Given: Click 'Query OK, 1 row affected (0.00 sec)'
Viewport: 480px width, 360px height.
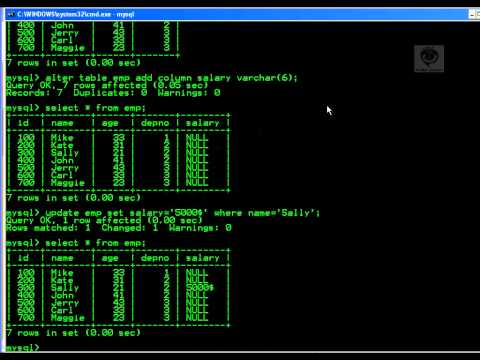Looking at the screenshot, I should (x=104, y=220).
